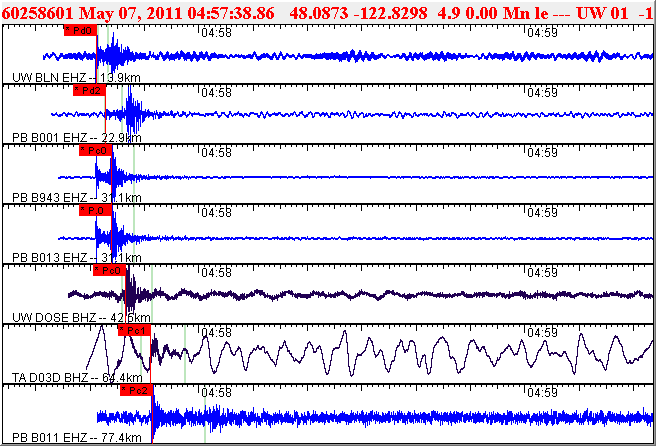Click the red pick flag on TA D03D trace

[134, 330]
